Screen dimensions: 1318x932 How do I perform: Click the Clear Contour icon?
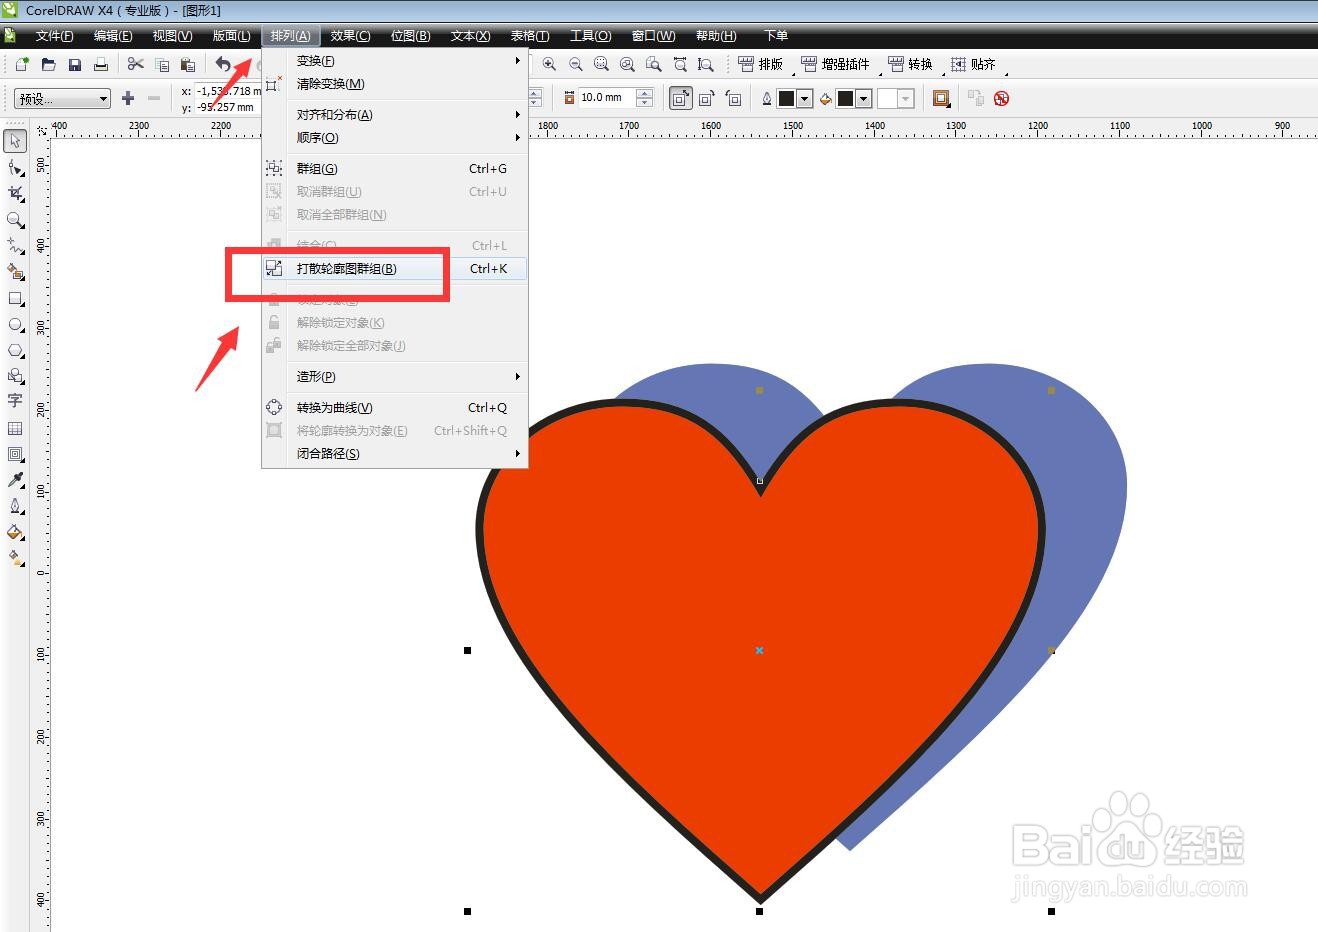[x=1001, y=98]
